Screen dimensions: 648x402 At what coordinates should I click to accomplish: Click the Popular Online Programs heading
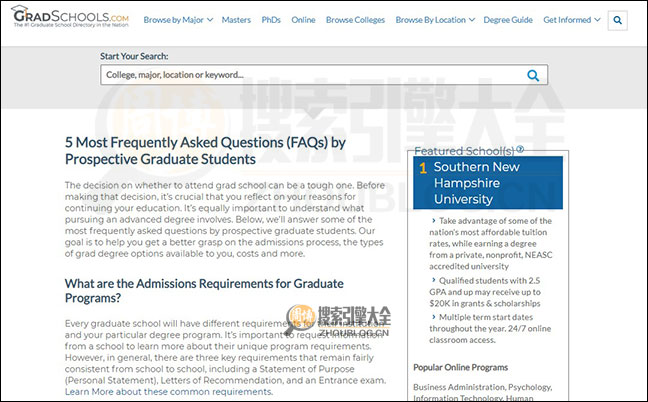click(460, 367)
